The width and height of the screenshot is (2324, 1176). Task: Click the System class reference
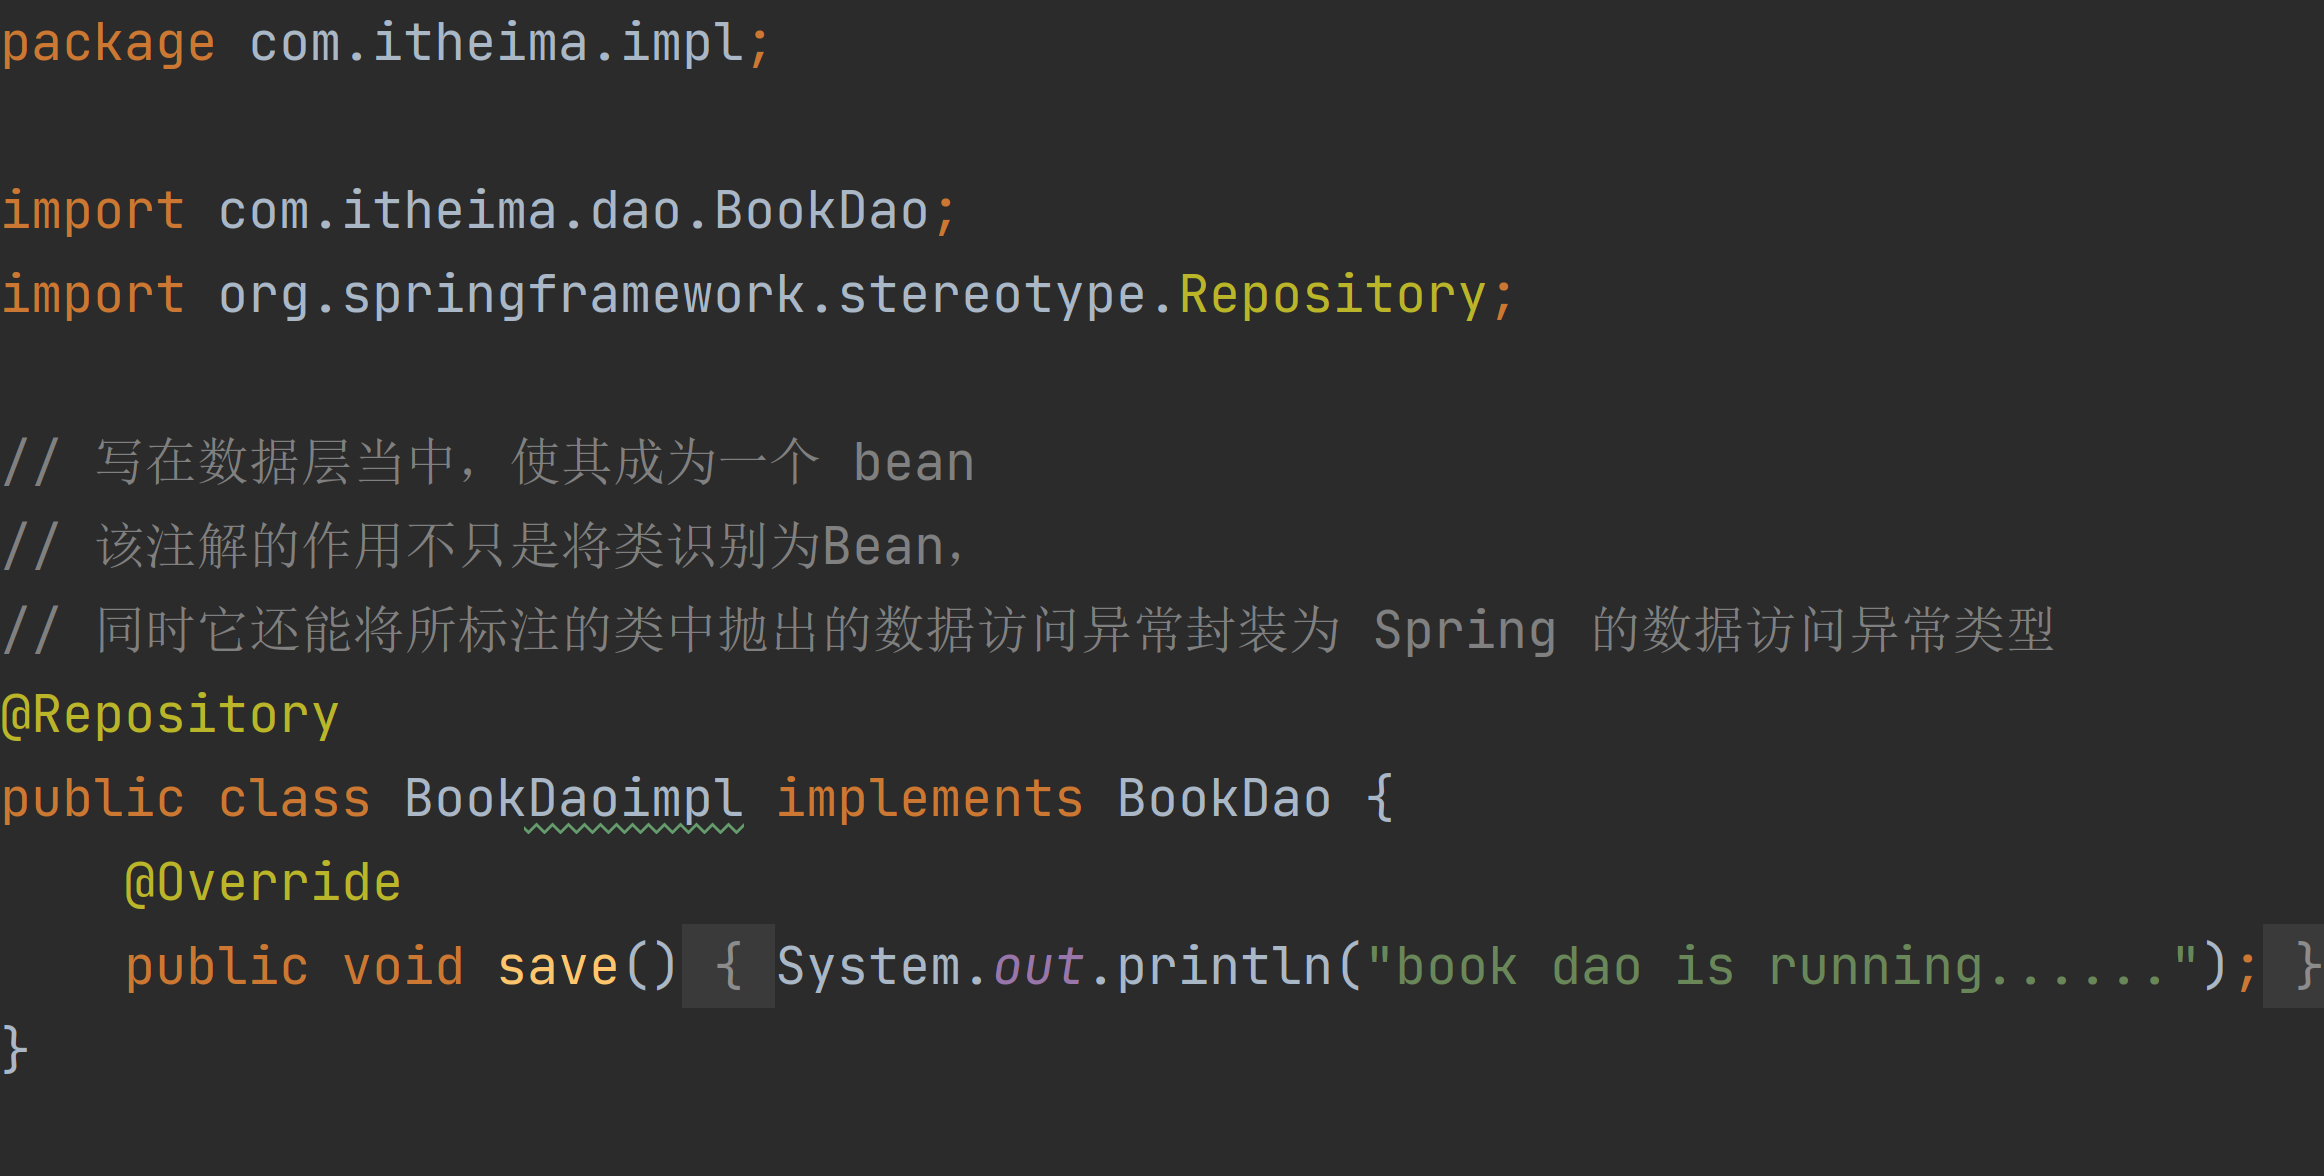[868, 967]
